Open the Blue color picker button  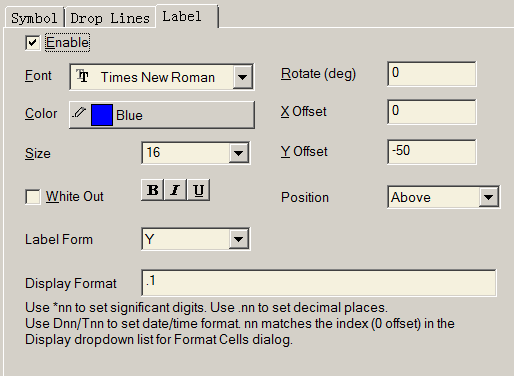[162, 115]
